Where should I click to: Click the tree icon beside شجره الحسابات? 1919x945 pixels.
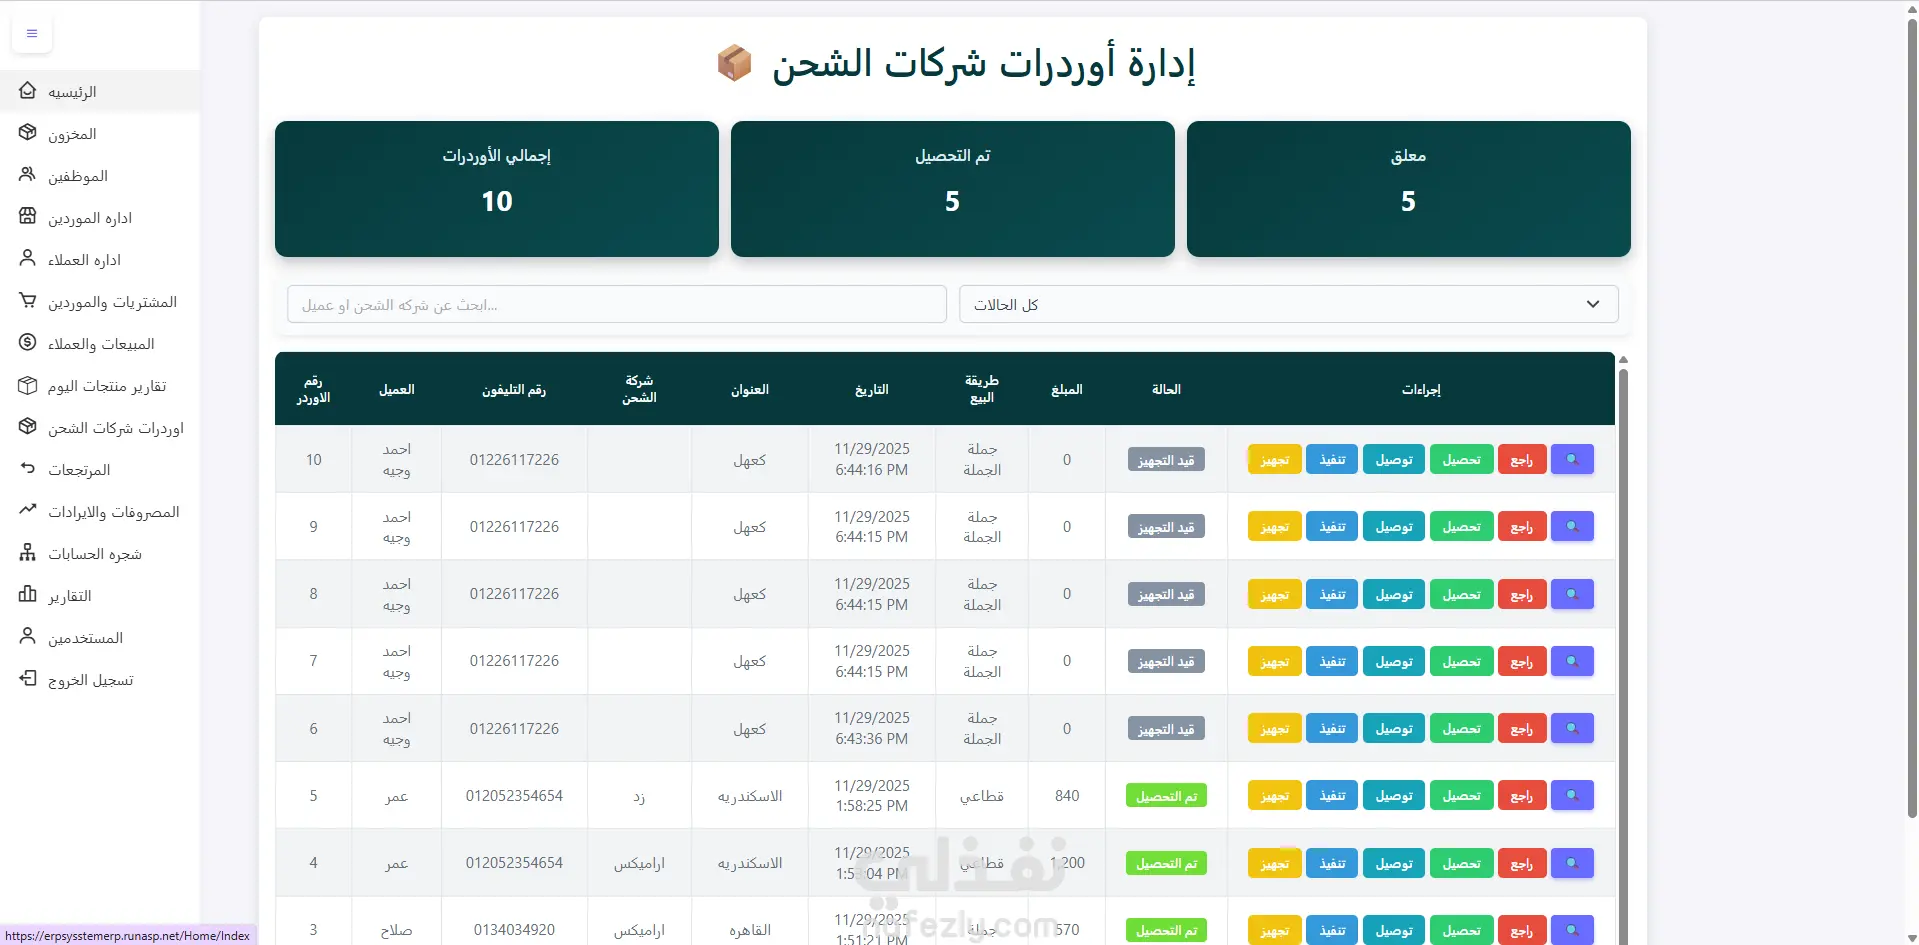click(28, 553)
